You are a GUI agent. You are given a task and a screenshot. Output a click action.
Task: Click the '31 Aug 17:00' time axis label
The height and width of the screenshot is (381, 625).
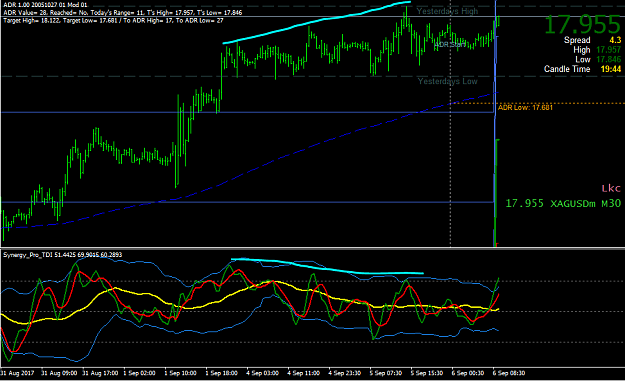click(x=100, y=373)
